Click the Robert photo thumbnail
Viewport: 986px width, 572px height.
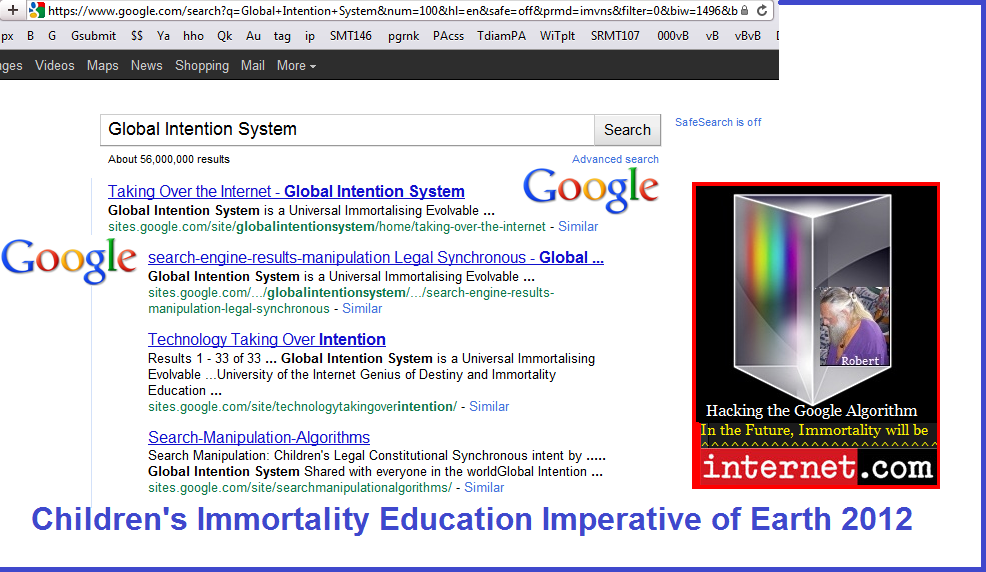click(854, 326)
